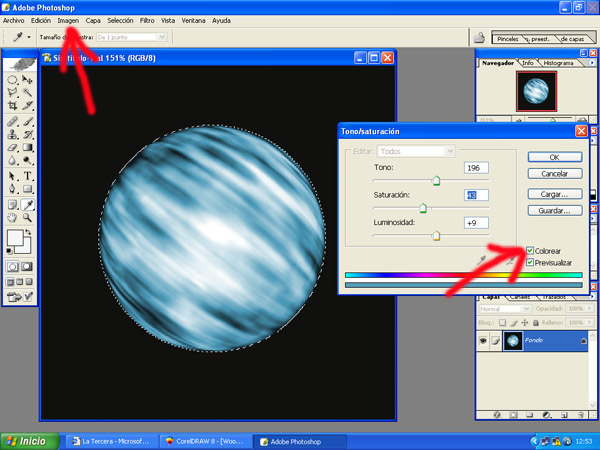
Task: Reset to default colors icon
Action: pyautogui.click(x=9, y=251)
